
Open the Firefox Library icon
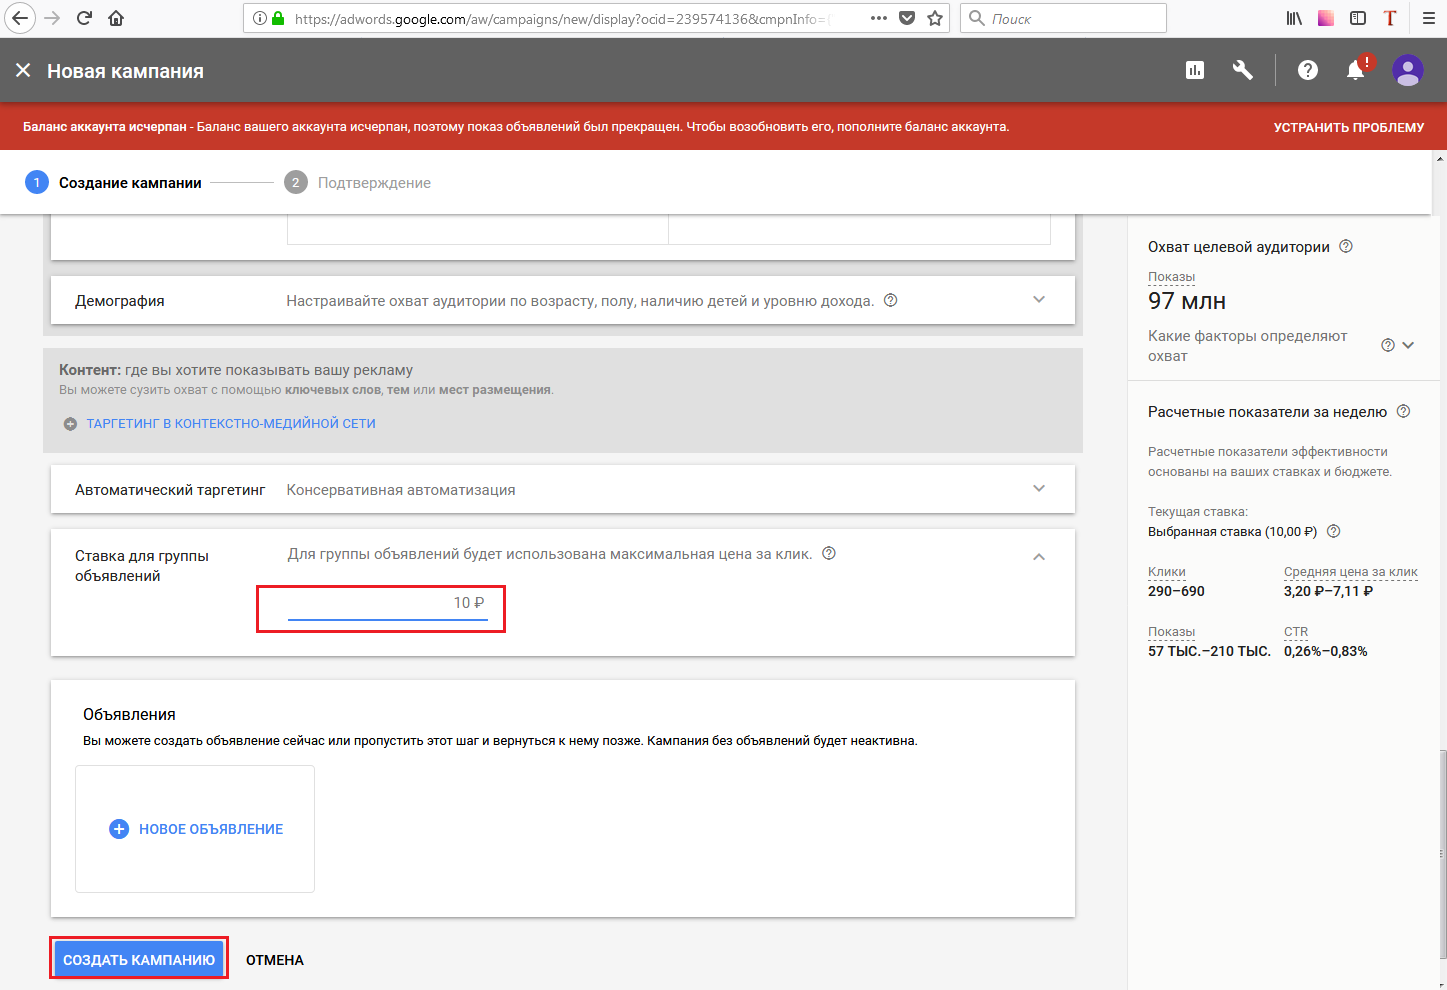tap(1294, 18)
